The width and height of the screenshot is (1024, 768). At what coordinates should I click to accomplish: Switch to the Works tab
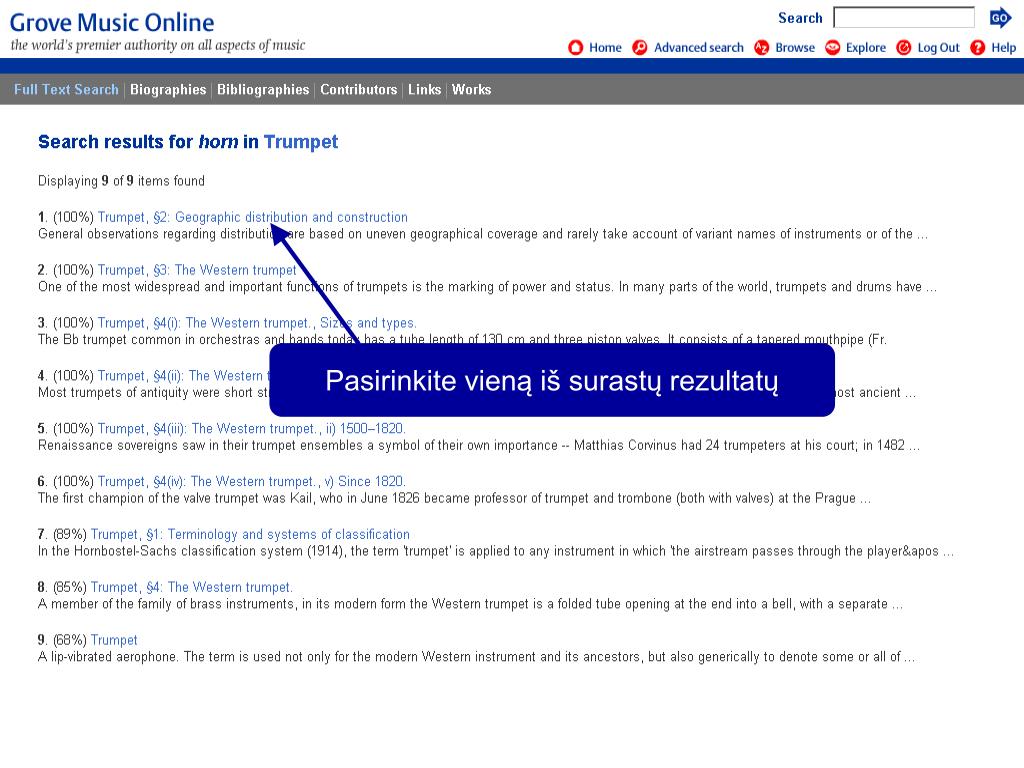[x=472, y=89]
